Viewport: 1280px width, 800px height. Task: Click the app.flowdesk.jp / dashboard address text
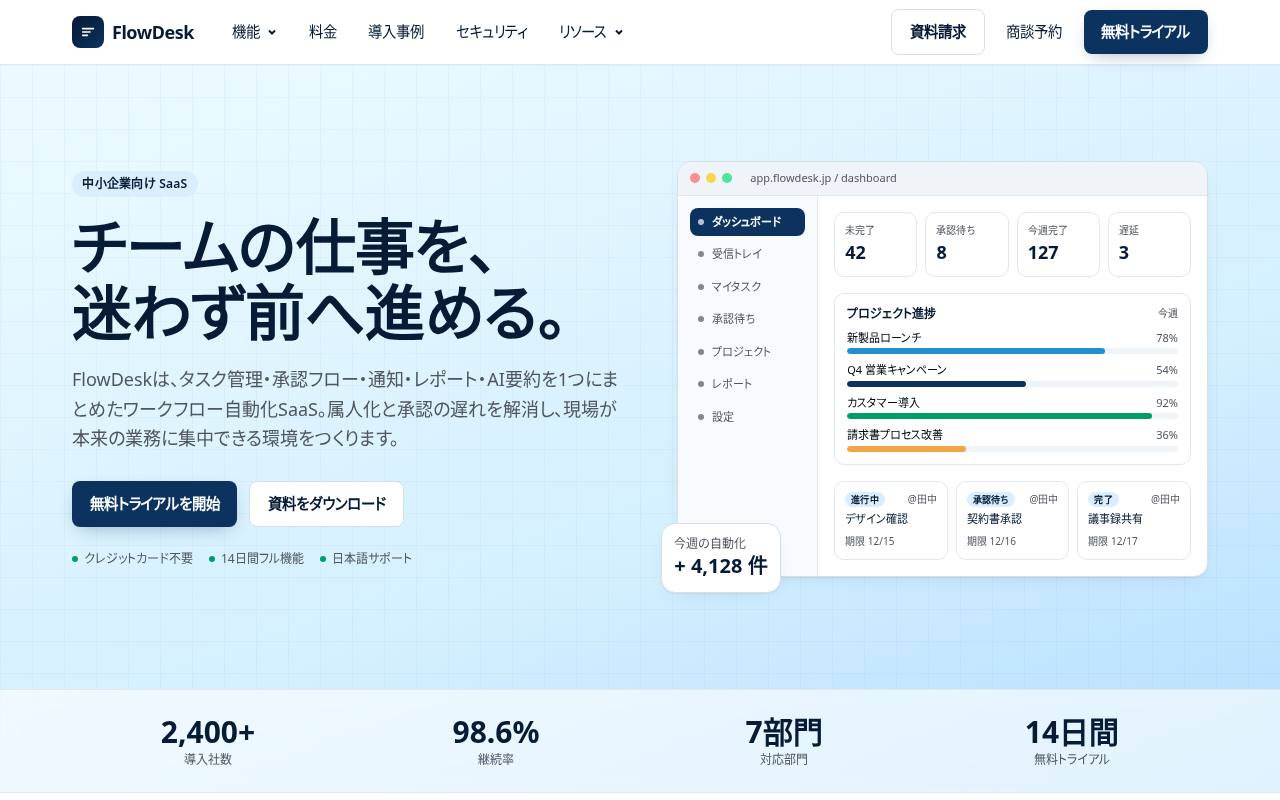coord(823,178)
